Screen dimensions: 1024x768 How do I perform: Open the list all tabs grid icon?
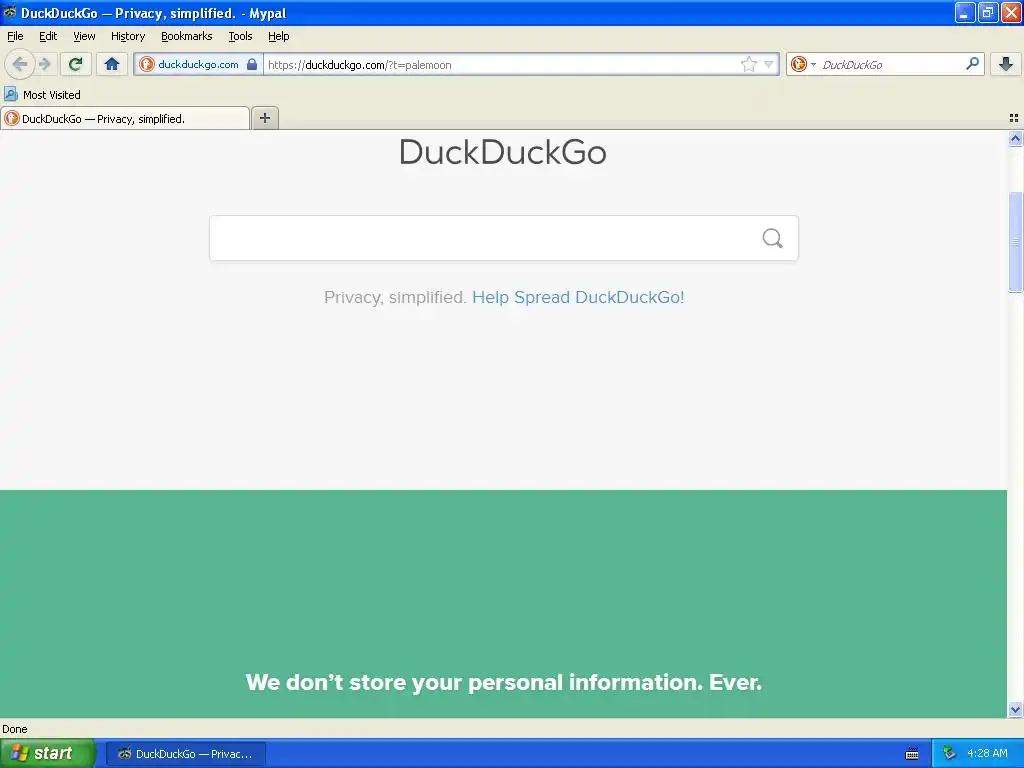[x=1014, y=118]
